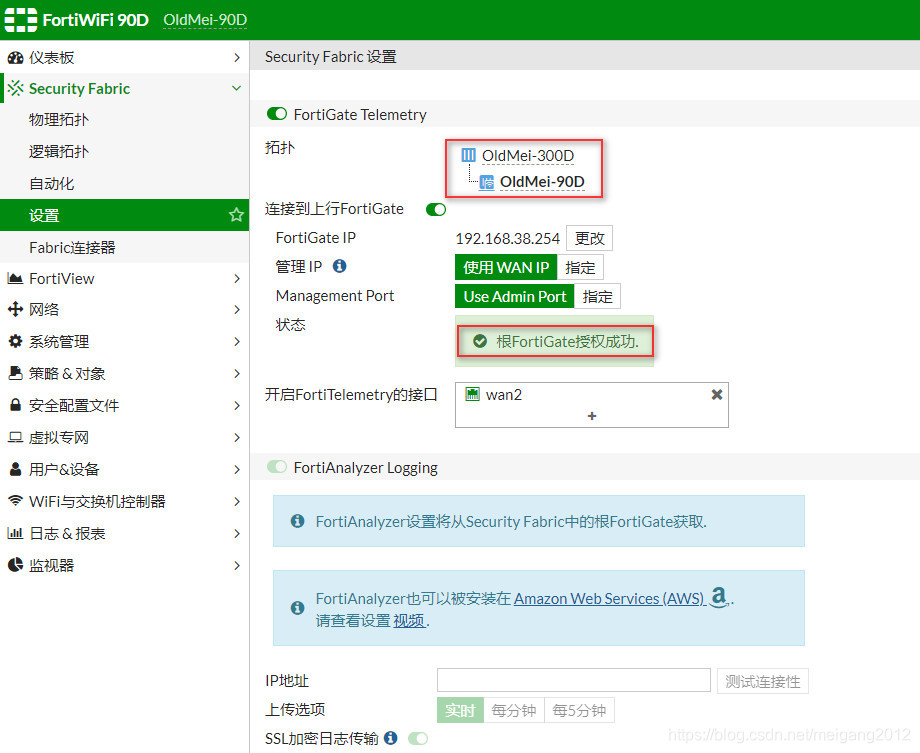The image size is (920, 753).
Task: Toggle SSL加密日志传输 switch
Action: coord(418,738)
